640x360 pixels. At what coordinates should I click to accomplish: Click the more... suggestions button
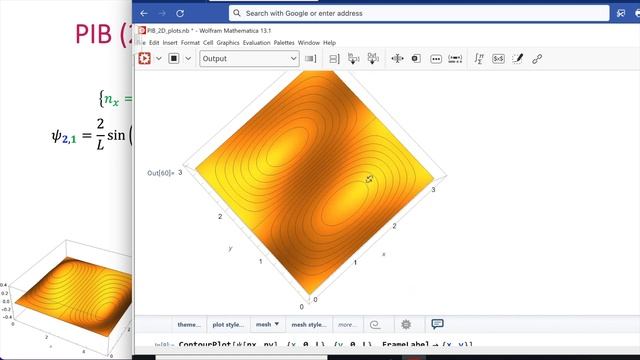point(347,324)
